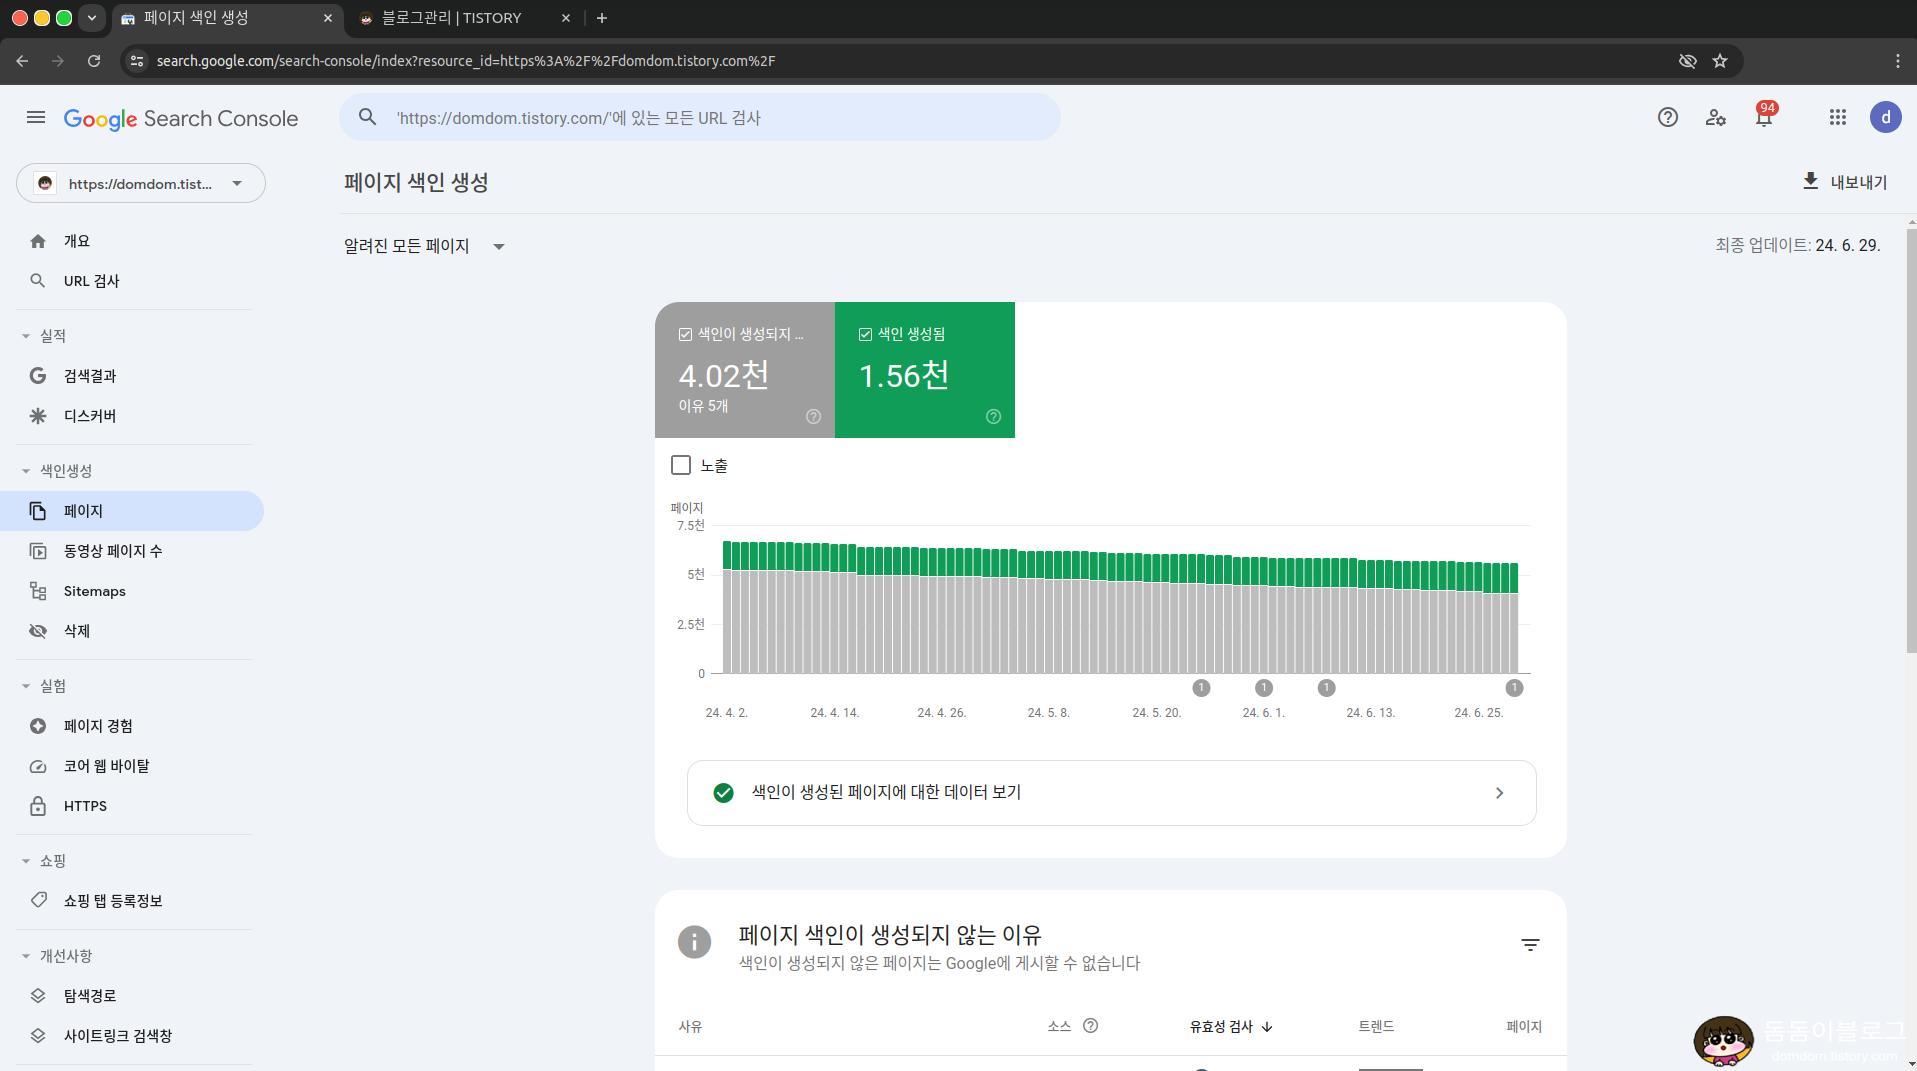Open URL 검사 in sidebar
This screenshot has height=1071, width=1917.
coord(132,281)
